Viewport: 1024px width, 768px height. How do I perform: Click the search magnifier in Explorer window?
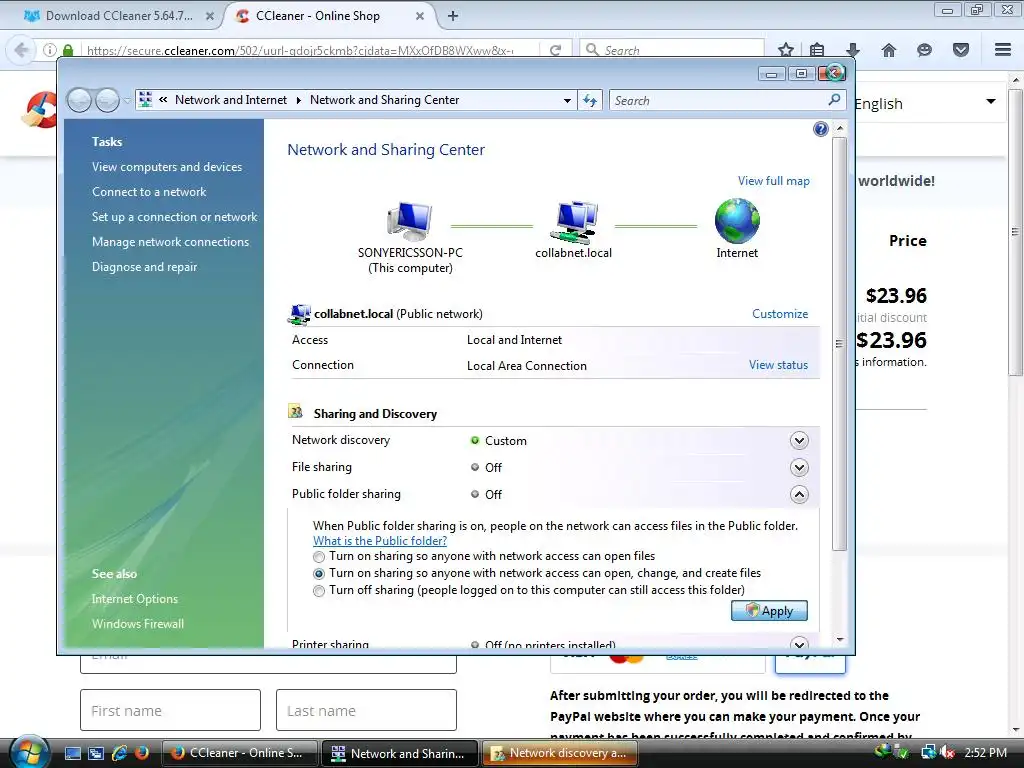point(834,100)
